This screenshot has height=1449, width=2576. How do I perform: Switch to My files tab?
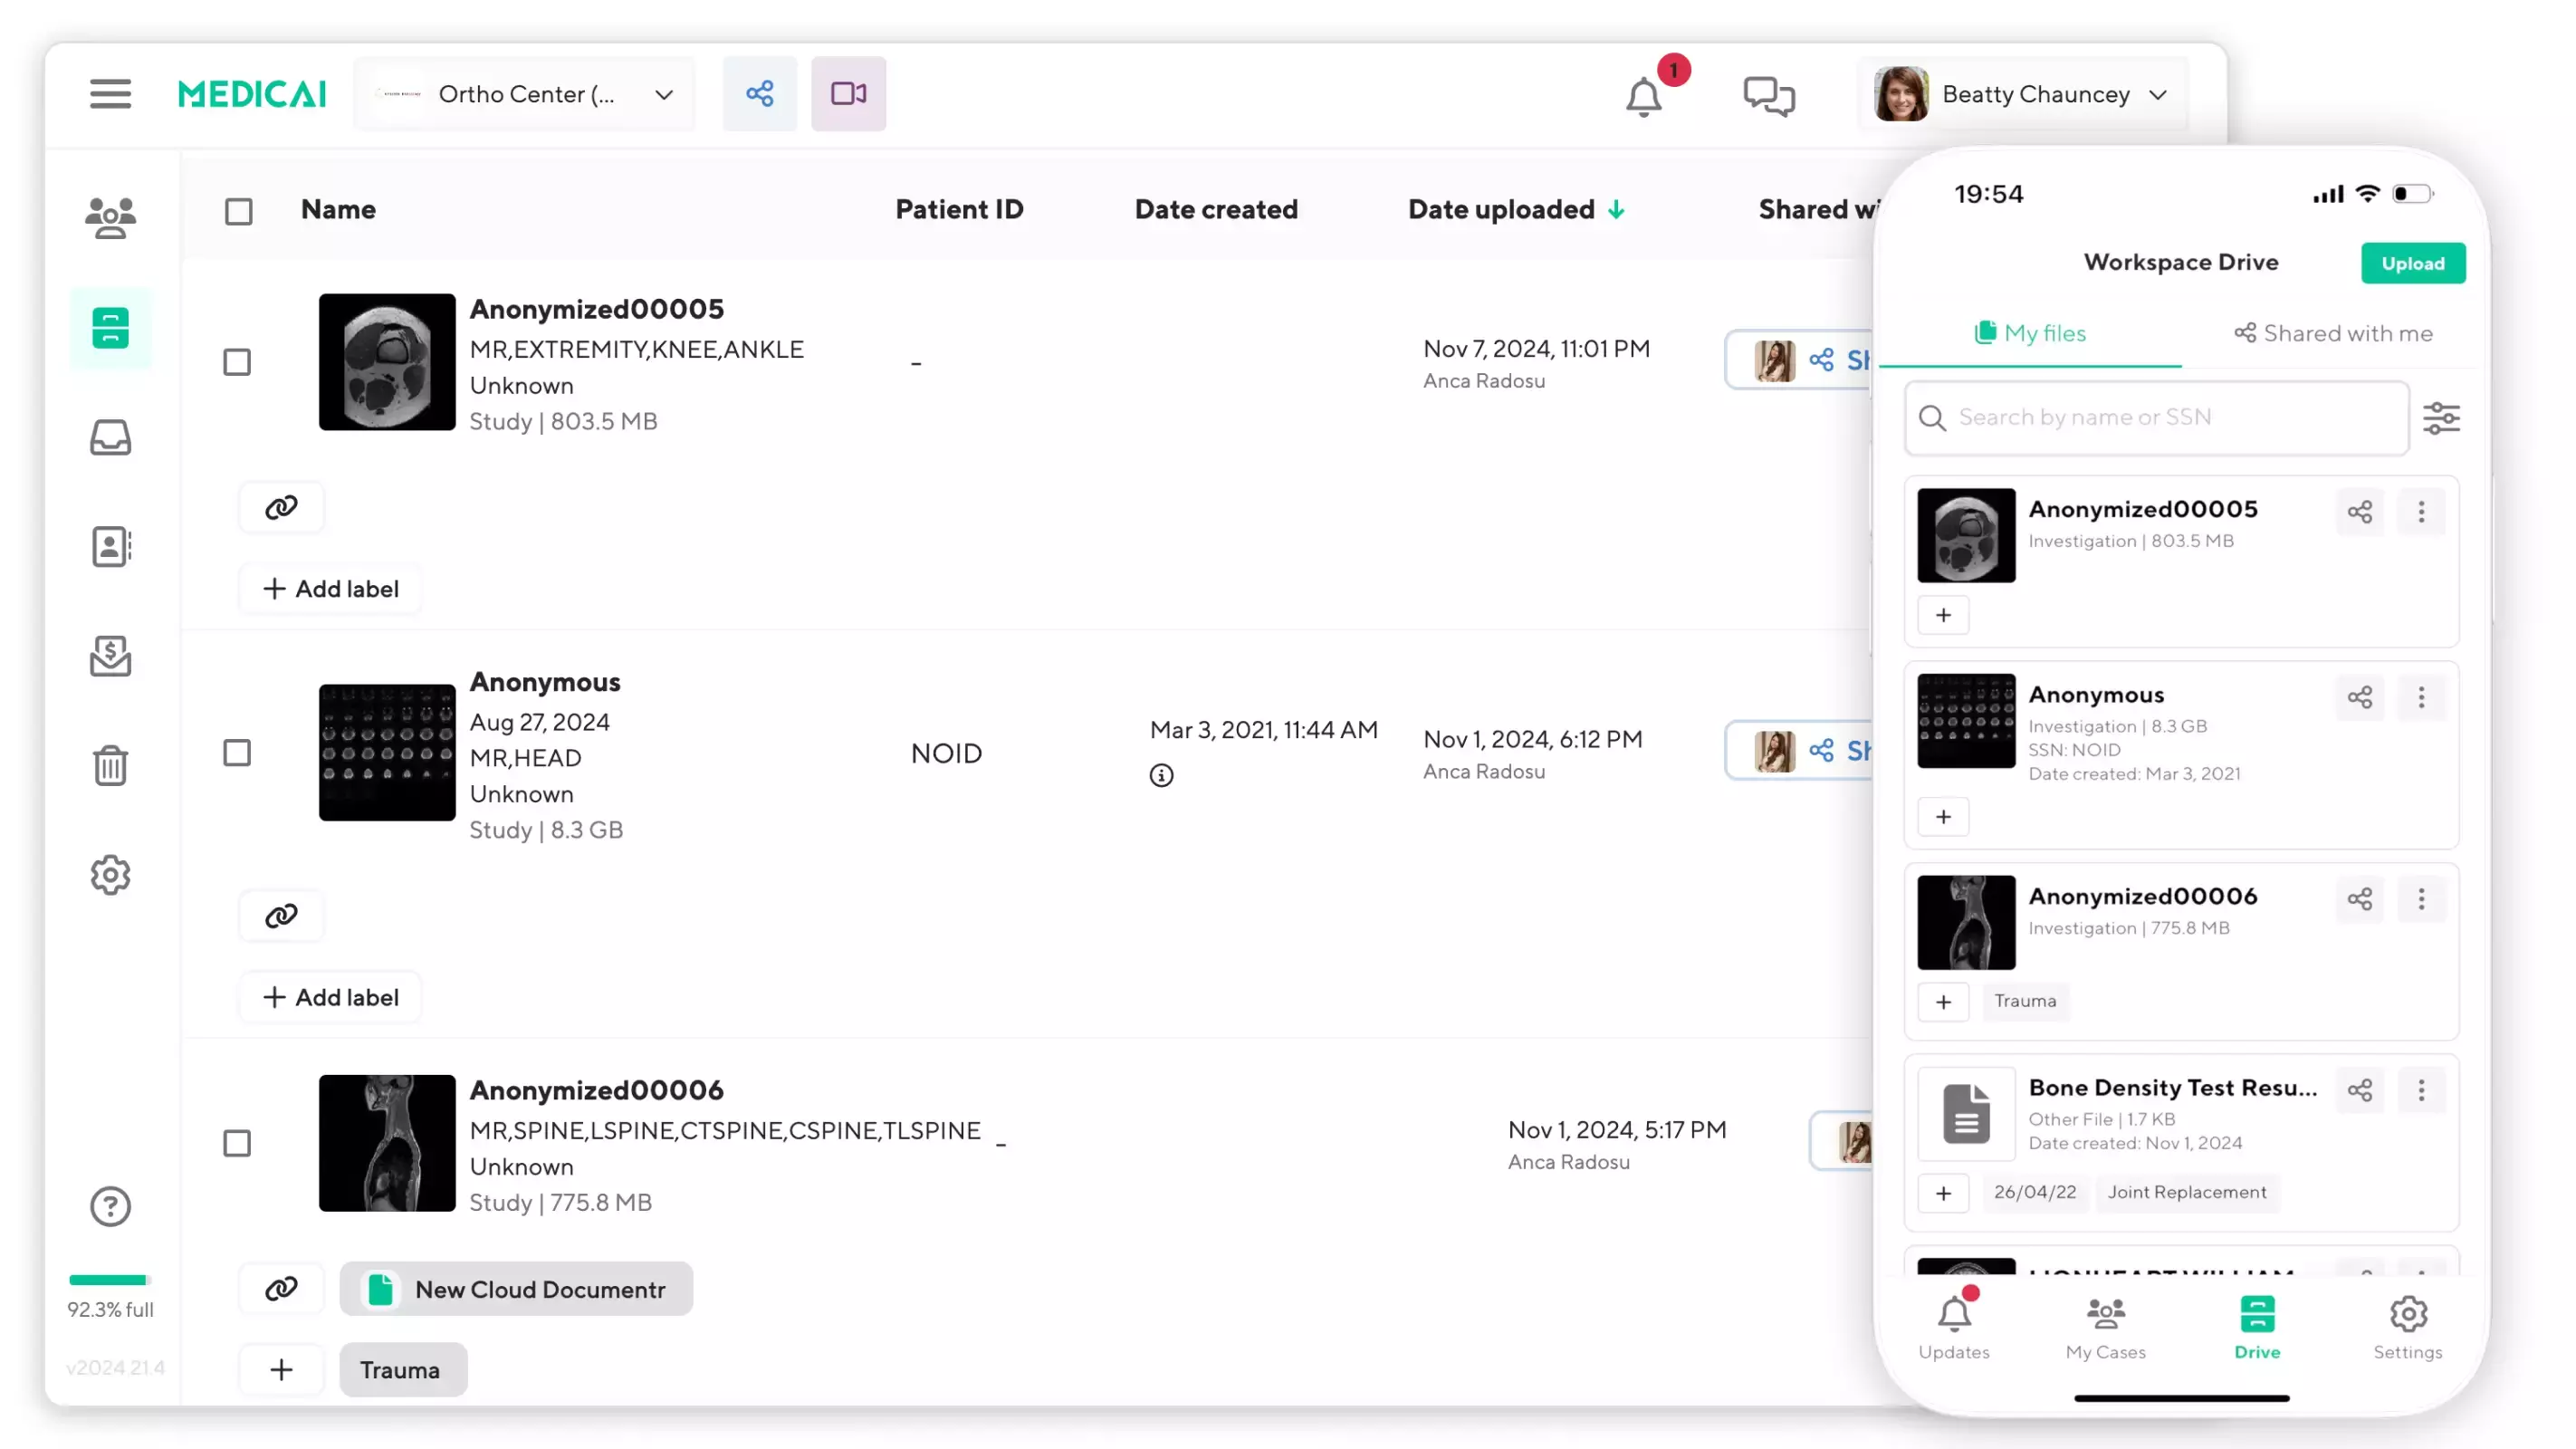pos(2030,333)
